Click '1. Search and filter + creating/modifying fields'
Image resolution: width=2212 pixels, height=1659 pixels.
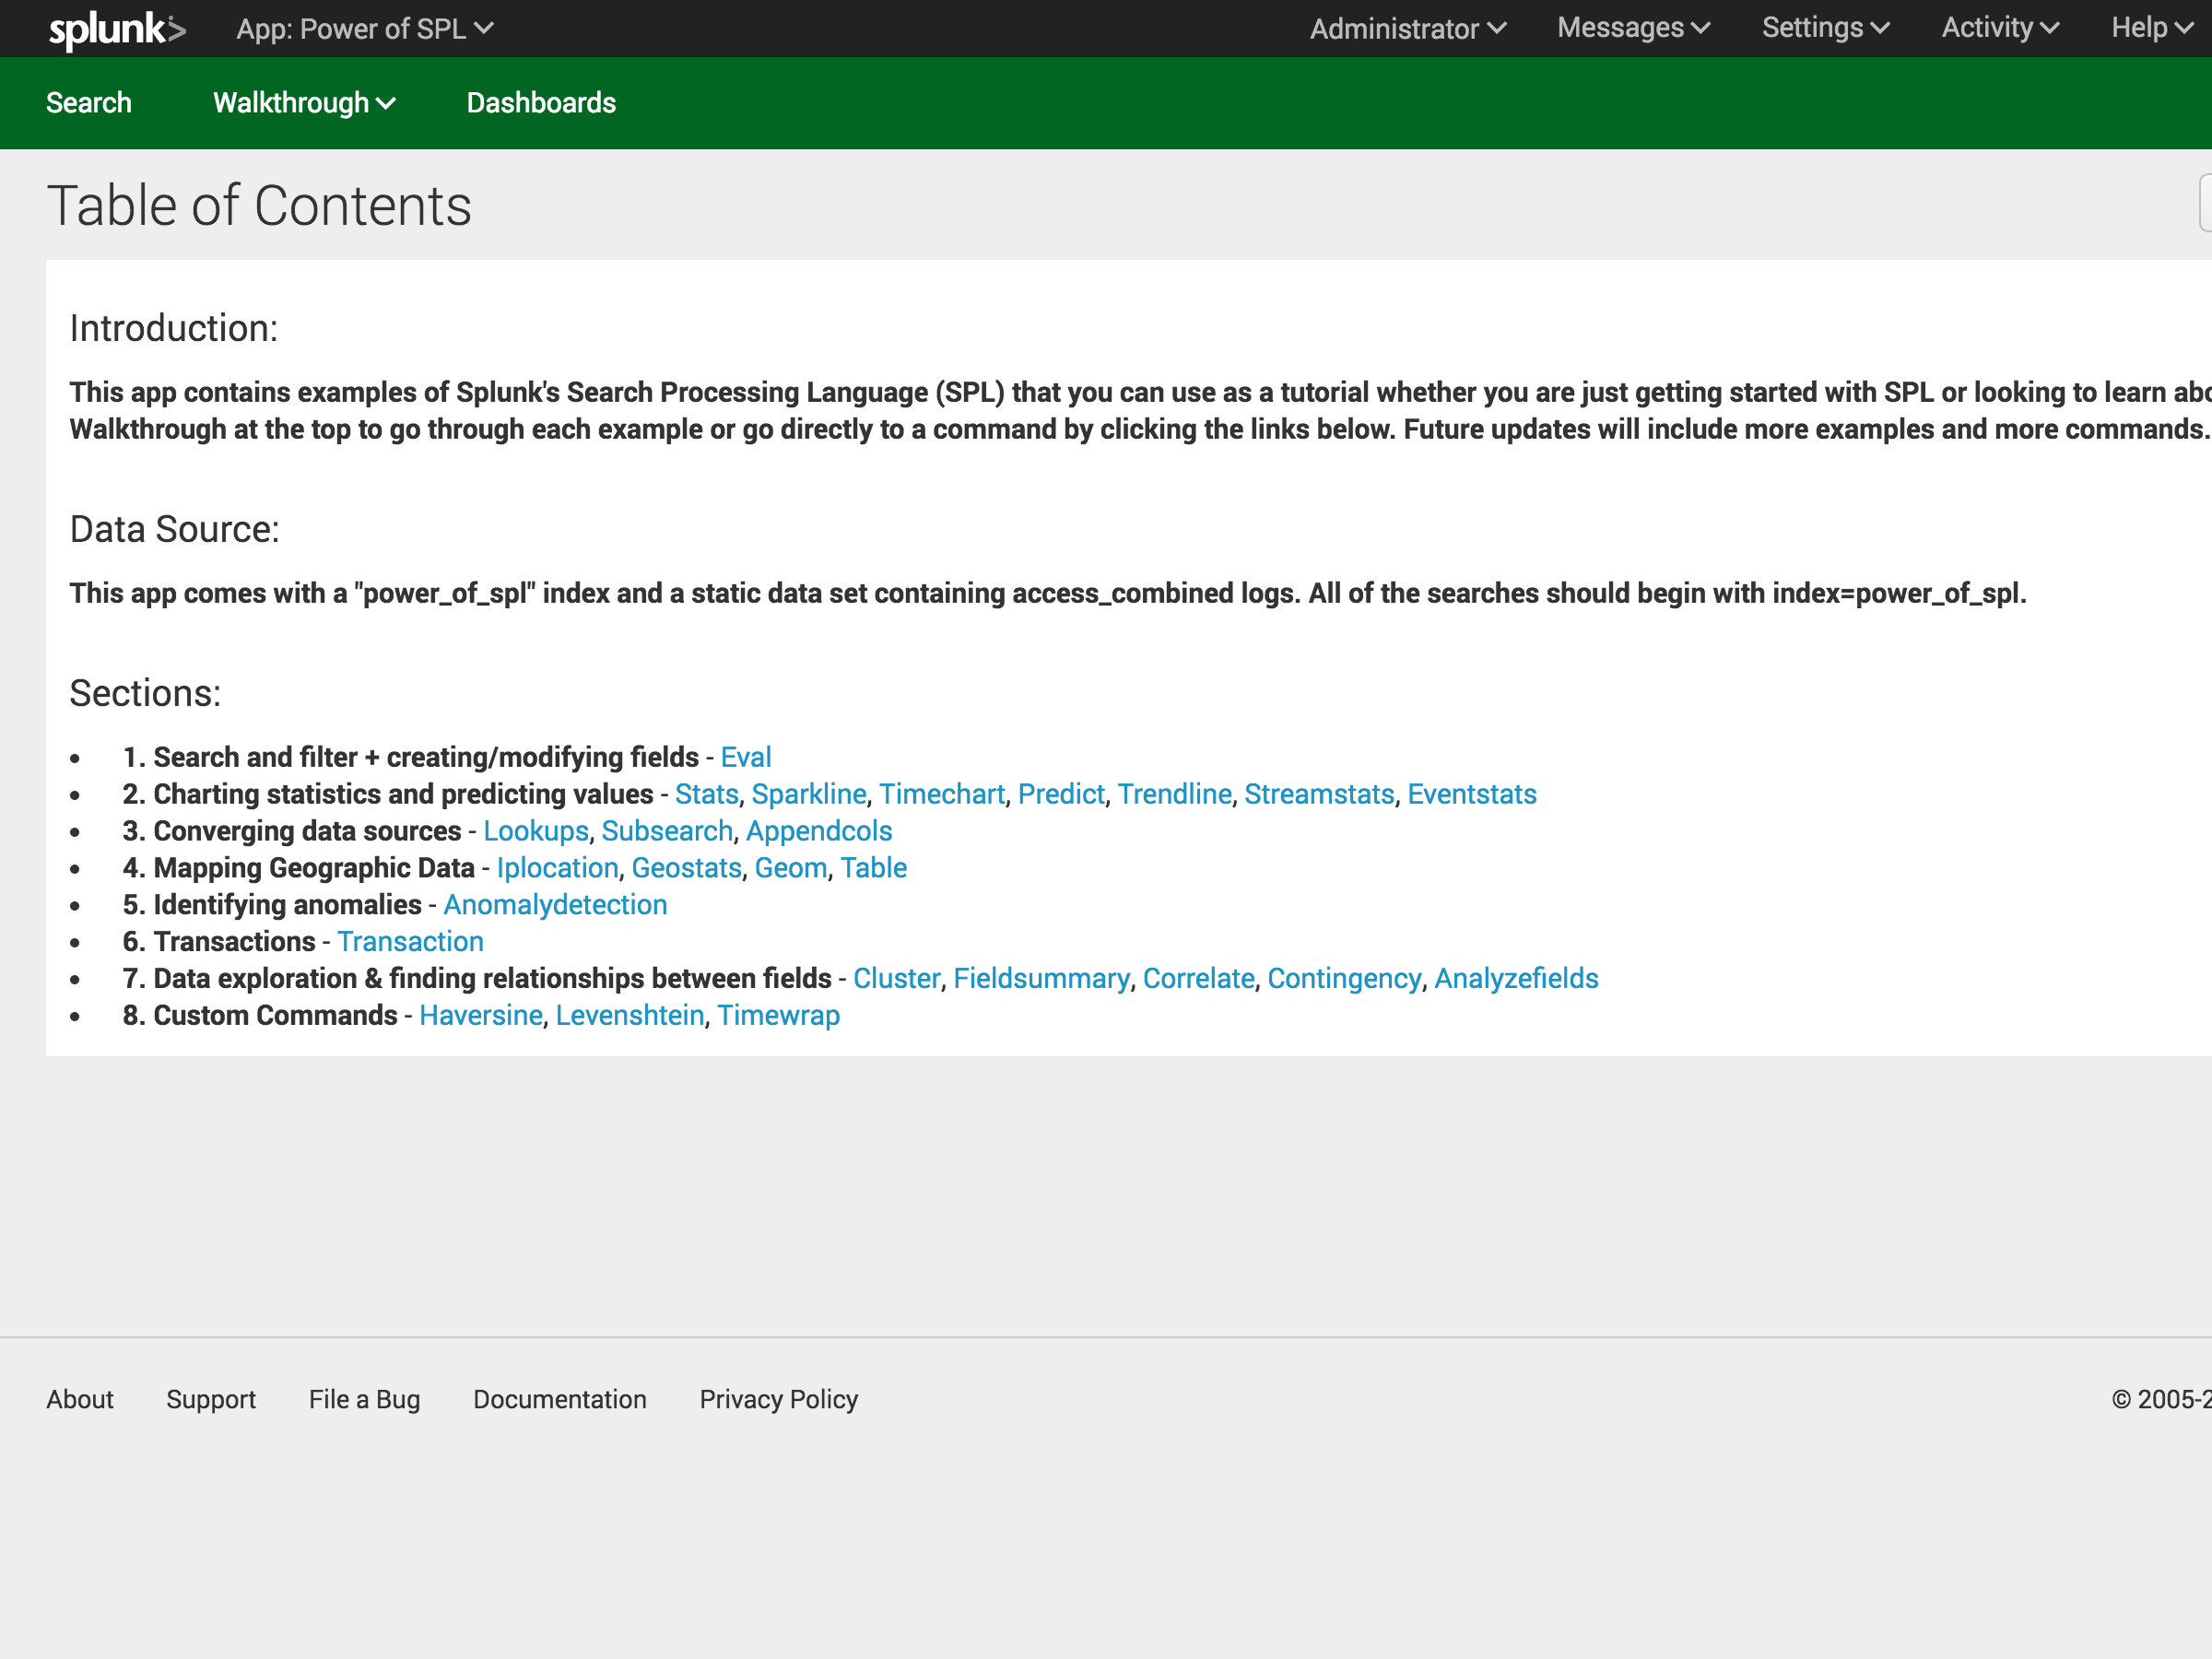click(411, 757)
